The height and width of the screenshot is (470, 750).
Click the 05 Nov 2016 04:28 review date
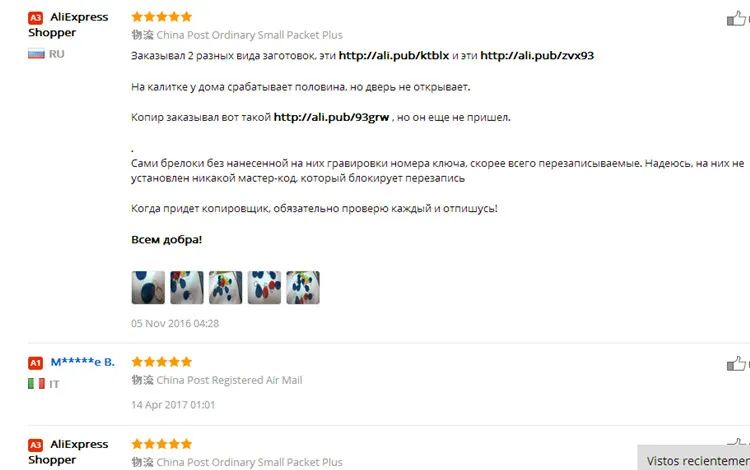click(175, 323)
